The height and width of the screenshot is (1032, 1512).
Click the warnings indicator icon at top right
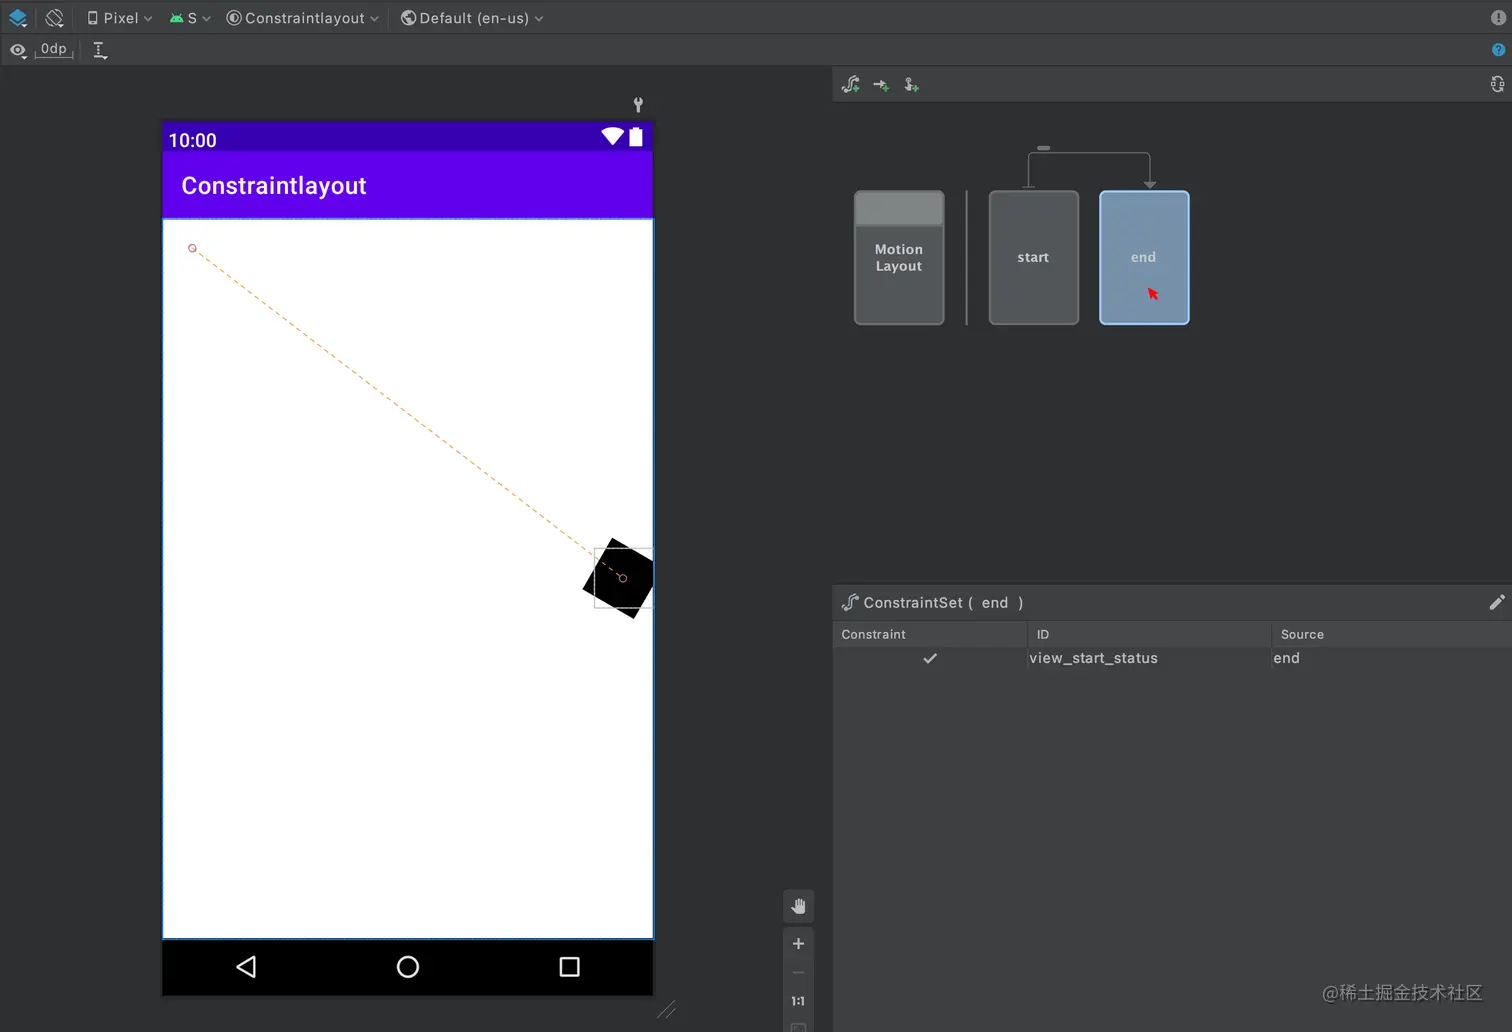tap(1498, 17)
